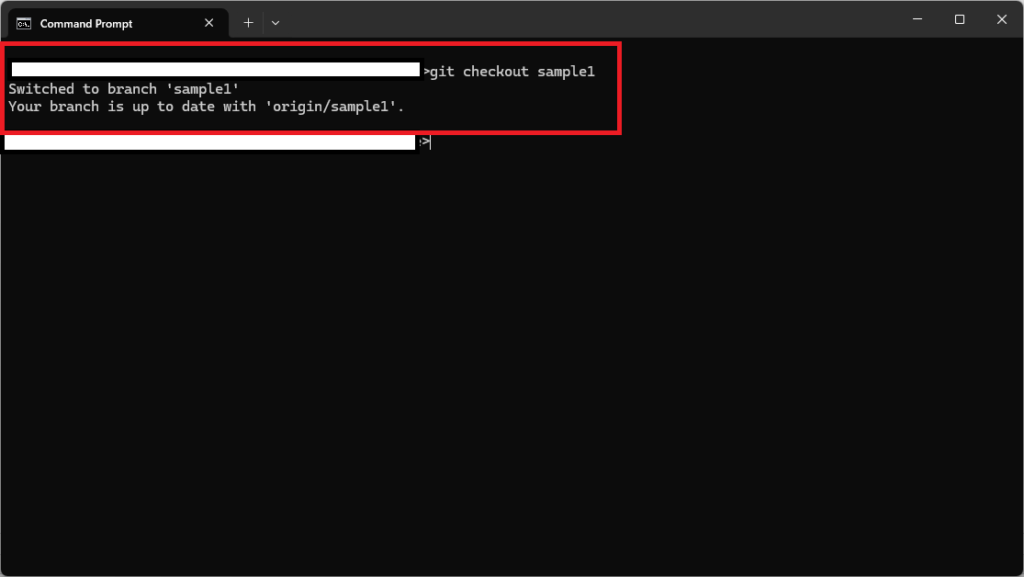Click the maximize window icon

coord(958,19)
